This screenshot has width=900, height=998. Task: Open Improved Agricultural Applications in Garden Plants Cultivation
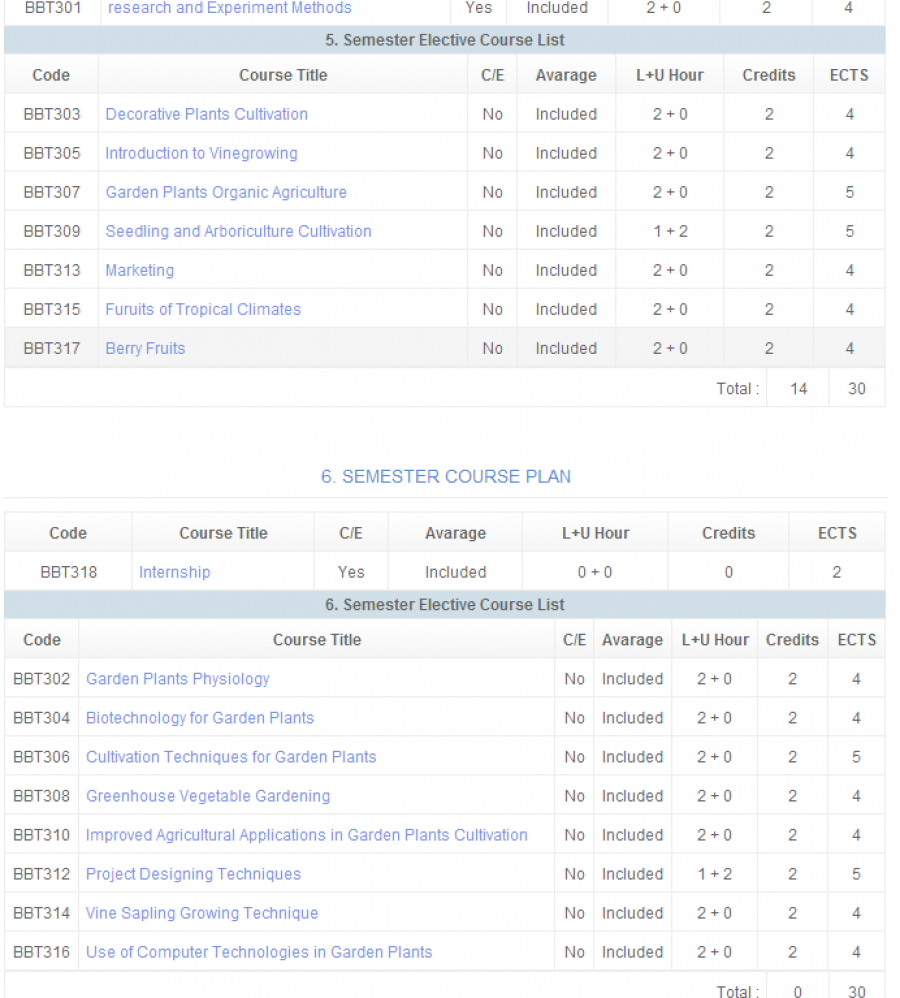pyautogui.click(x=306, y=835)
